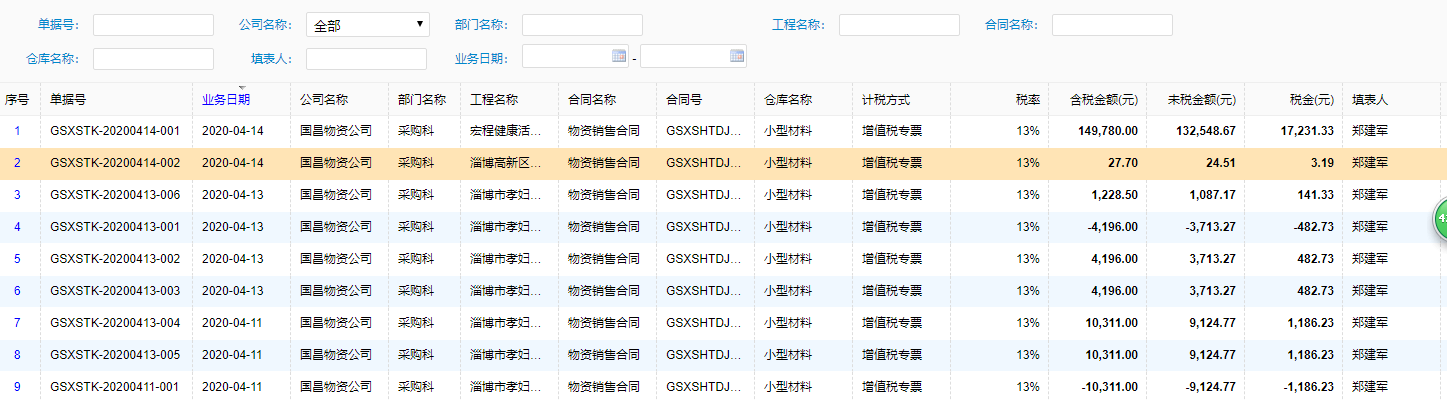This screenshot has width=1447, height=401.
Task: Open row number 9 link
Action: pos(17,386)
